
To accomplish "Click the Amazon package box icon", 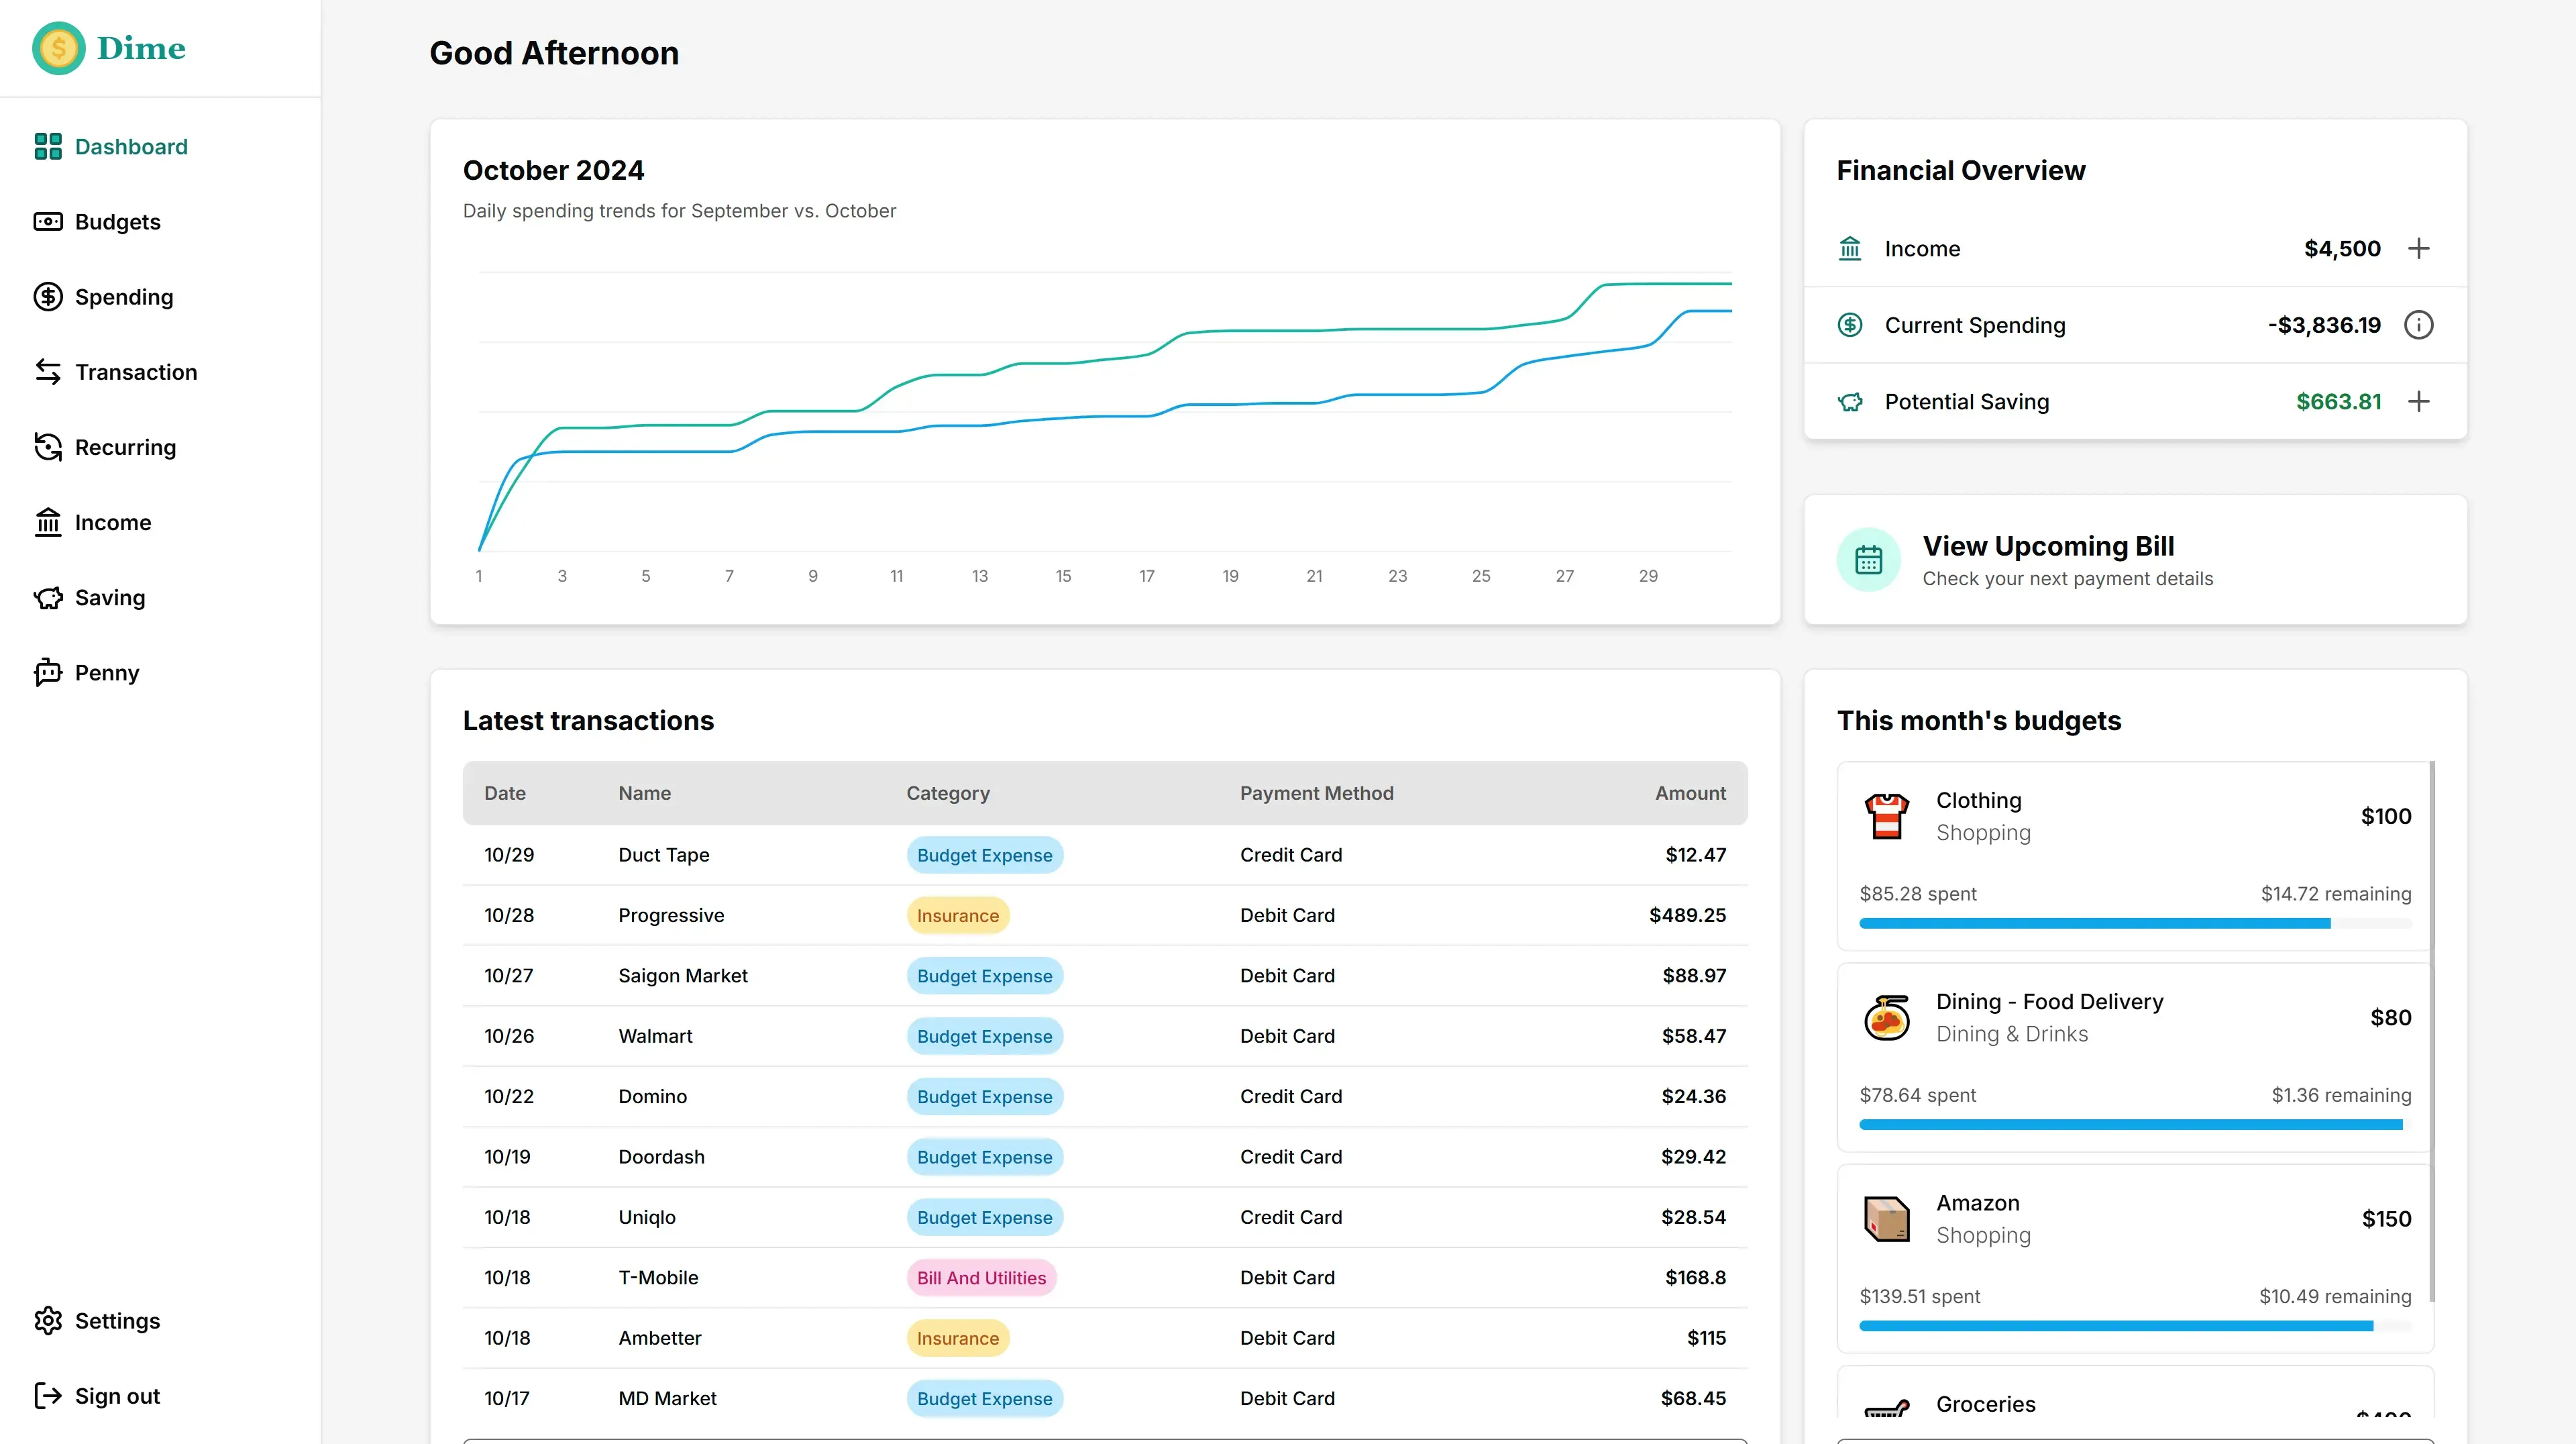I will click(1887, 1219).
